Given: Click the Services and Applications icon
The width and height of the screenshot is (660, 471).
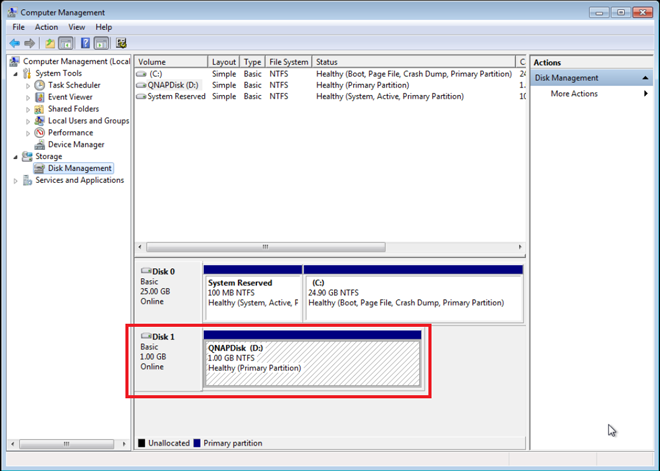Looking at the screenshot, I should tap(27, 180).
